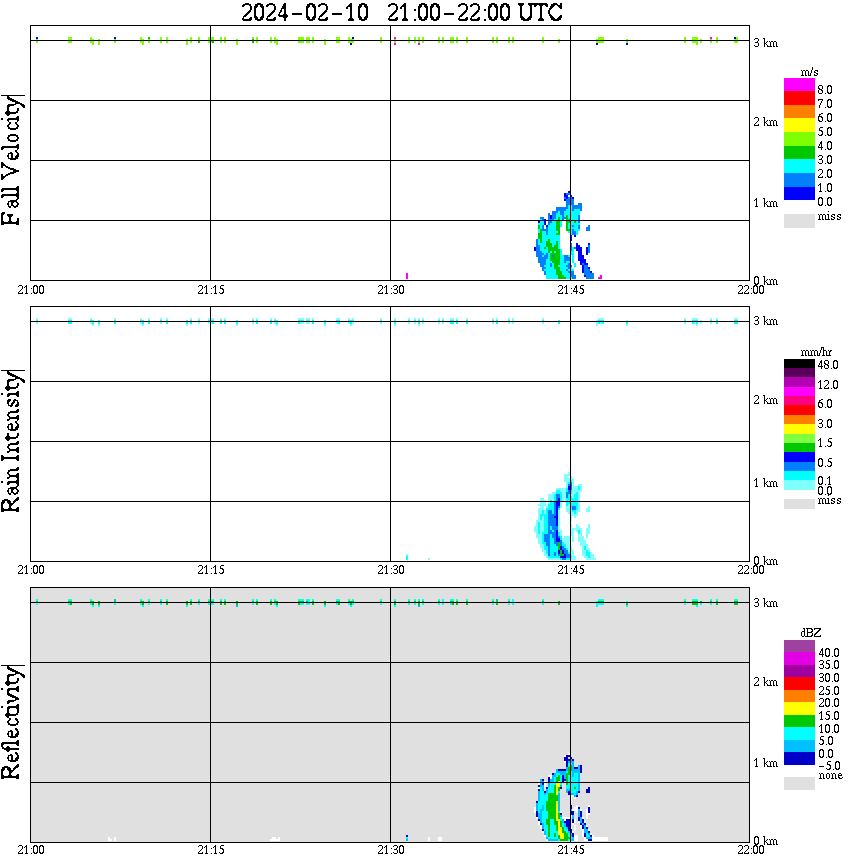Click the gray "none" swatch in Reflectivity legend
This screenshot has width=850, height=868.
799,783
